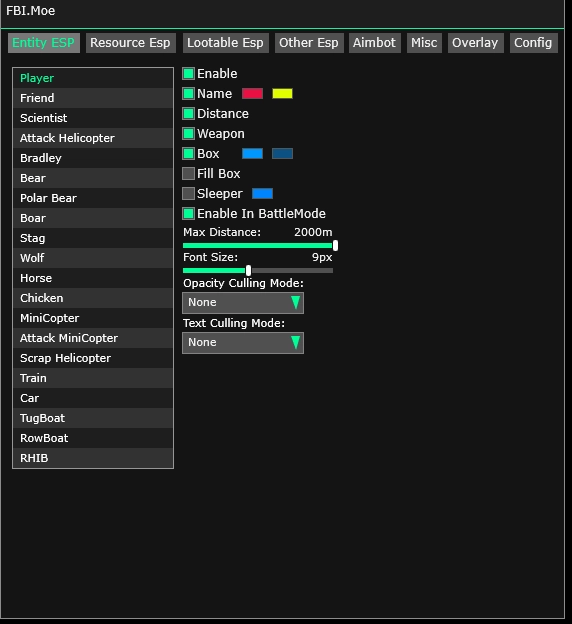The image size is (572, 624).
Task: Toggle the Enable checkbox
Action: pos(188,74)
